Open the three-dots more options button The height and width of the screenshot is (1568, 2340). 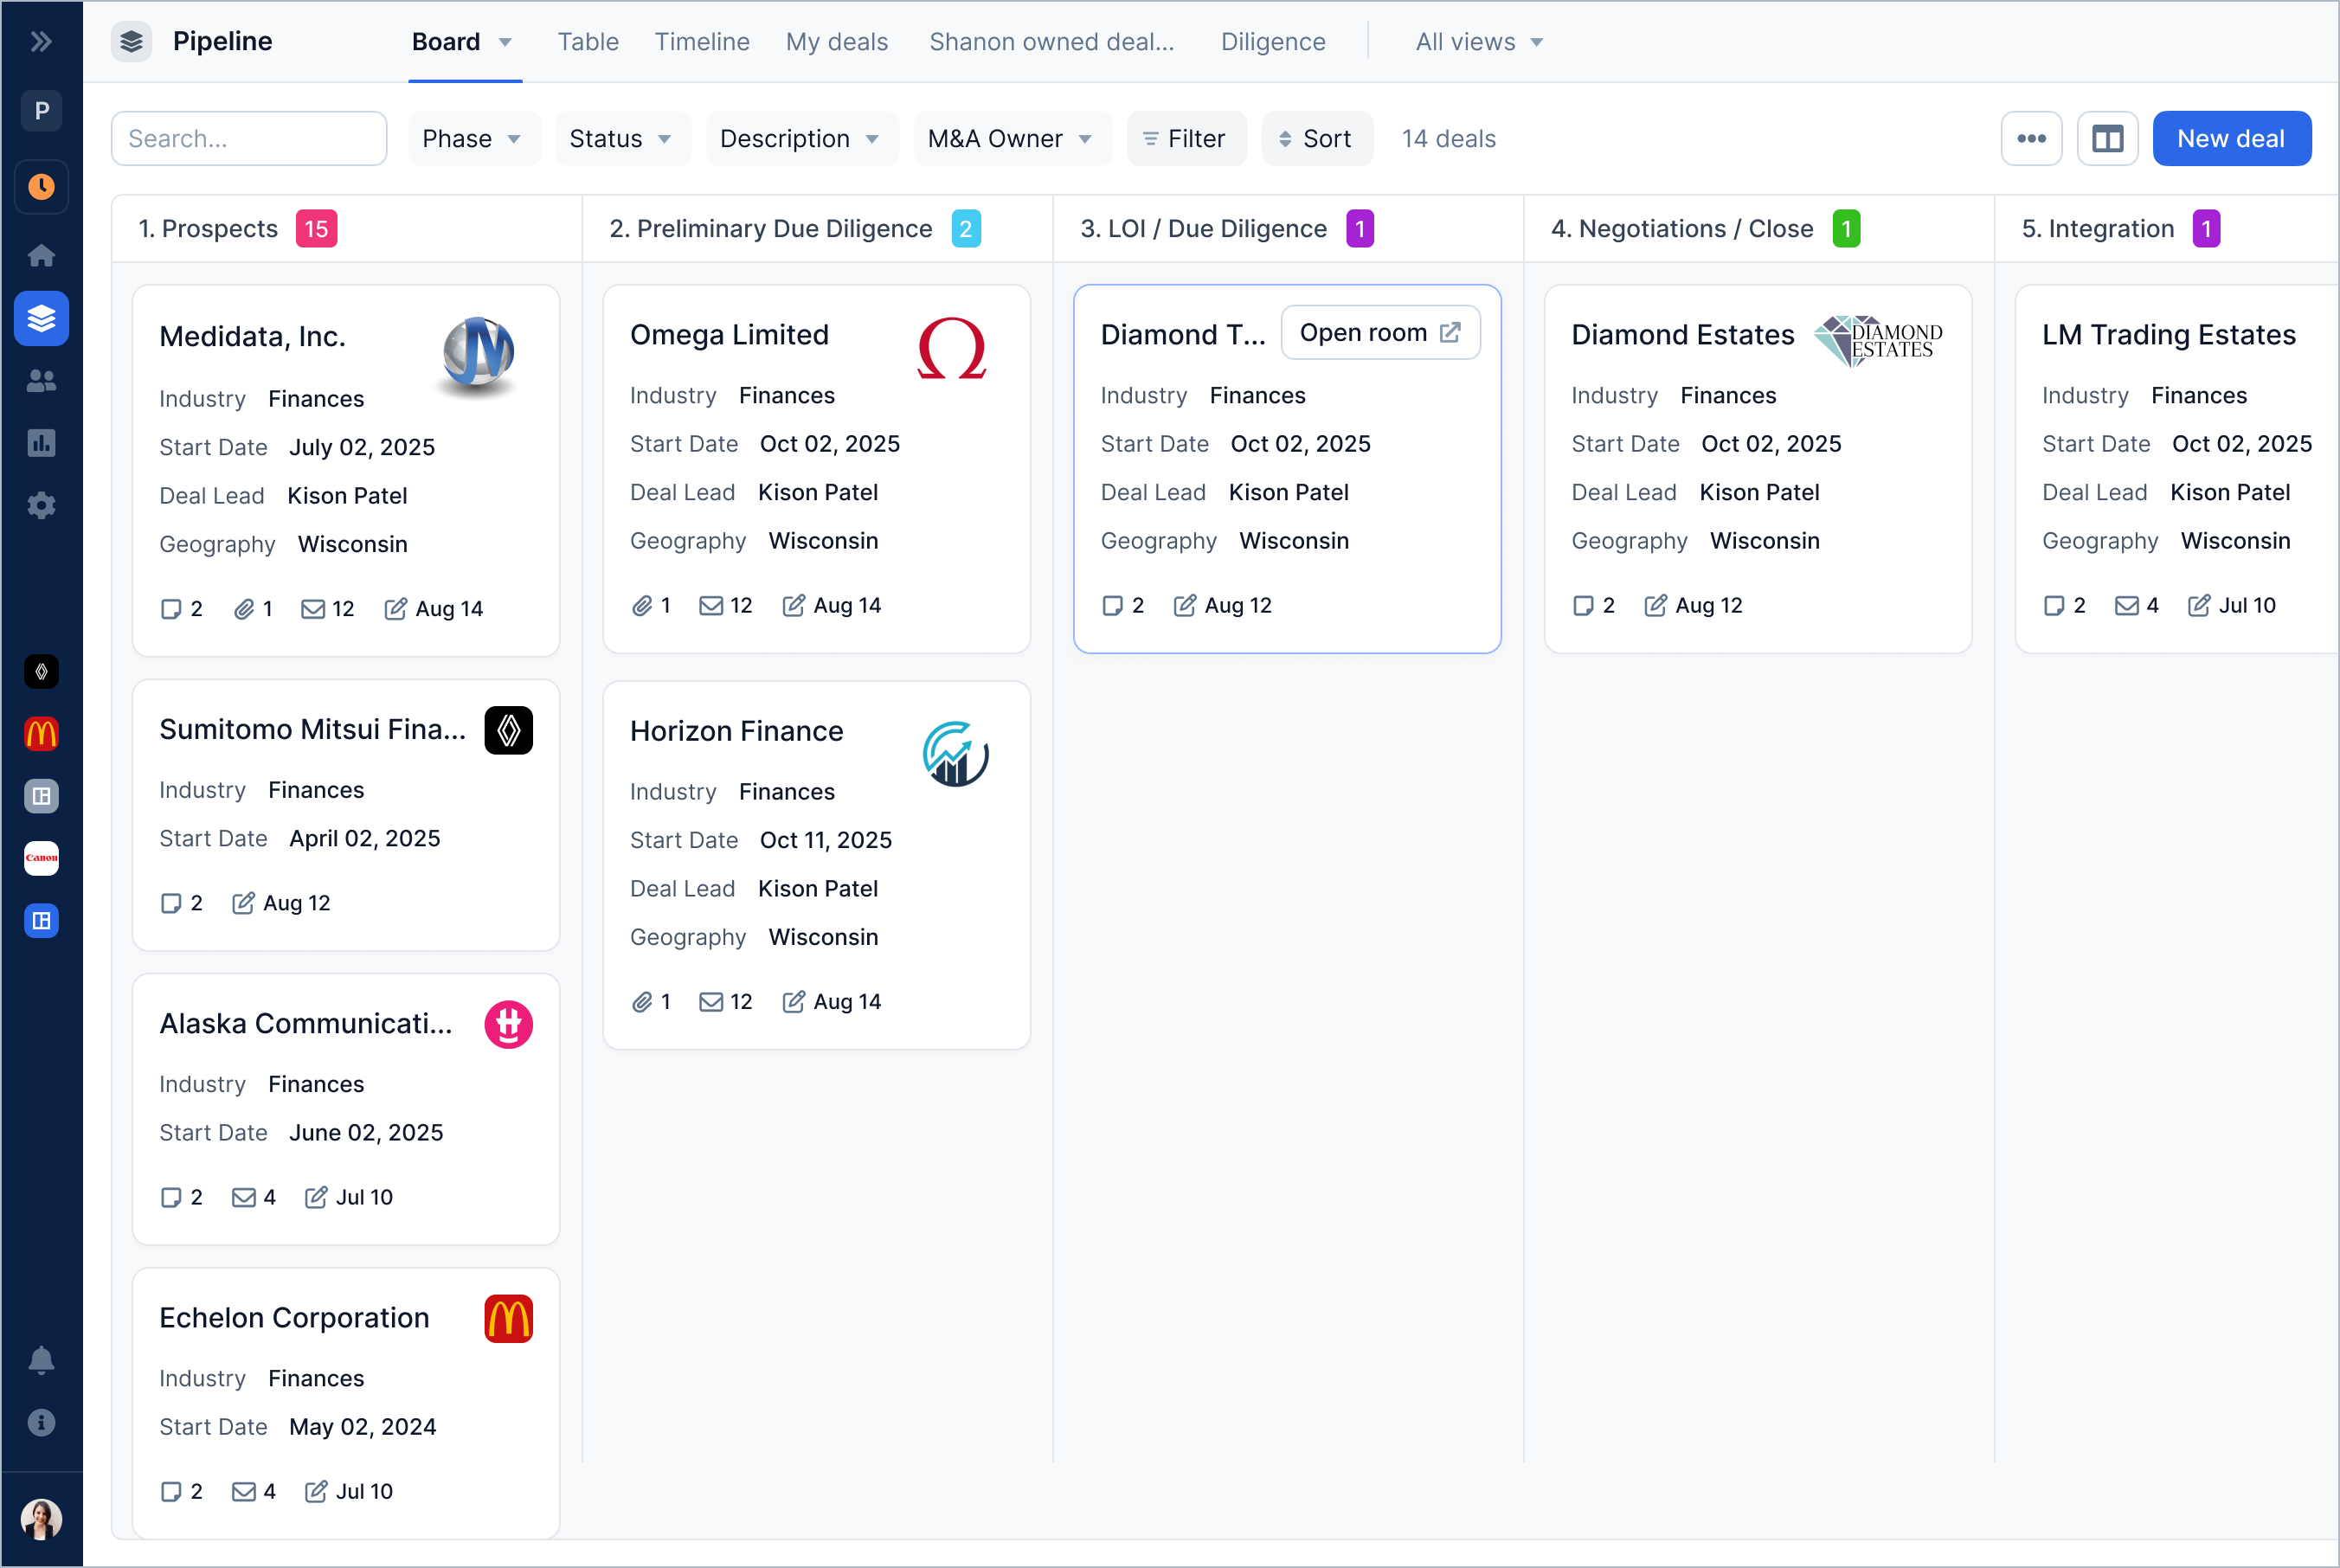point(2031,139)
